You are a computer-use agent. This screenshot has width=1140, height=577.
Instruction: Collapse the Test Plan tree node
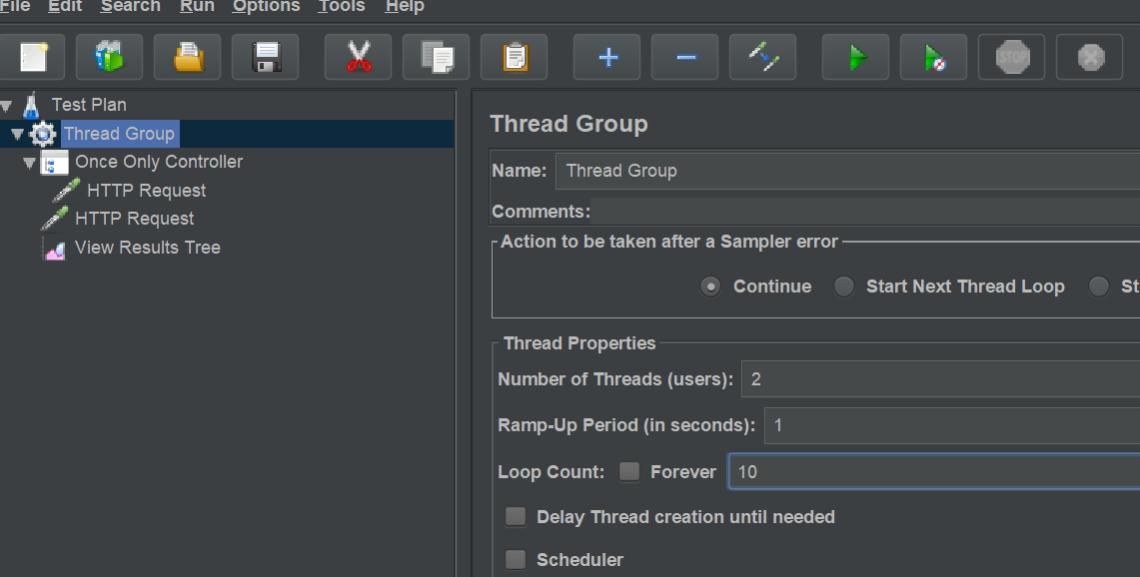(6, 106)
